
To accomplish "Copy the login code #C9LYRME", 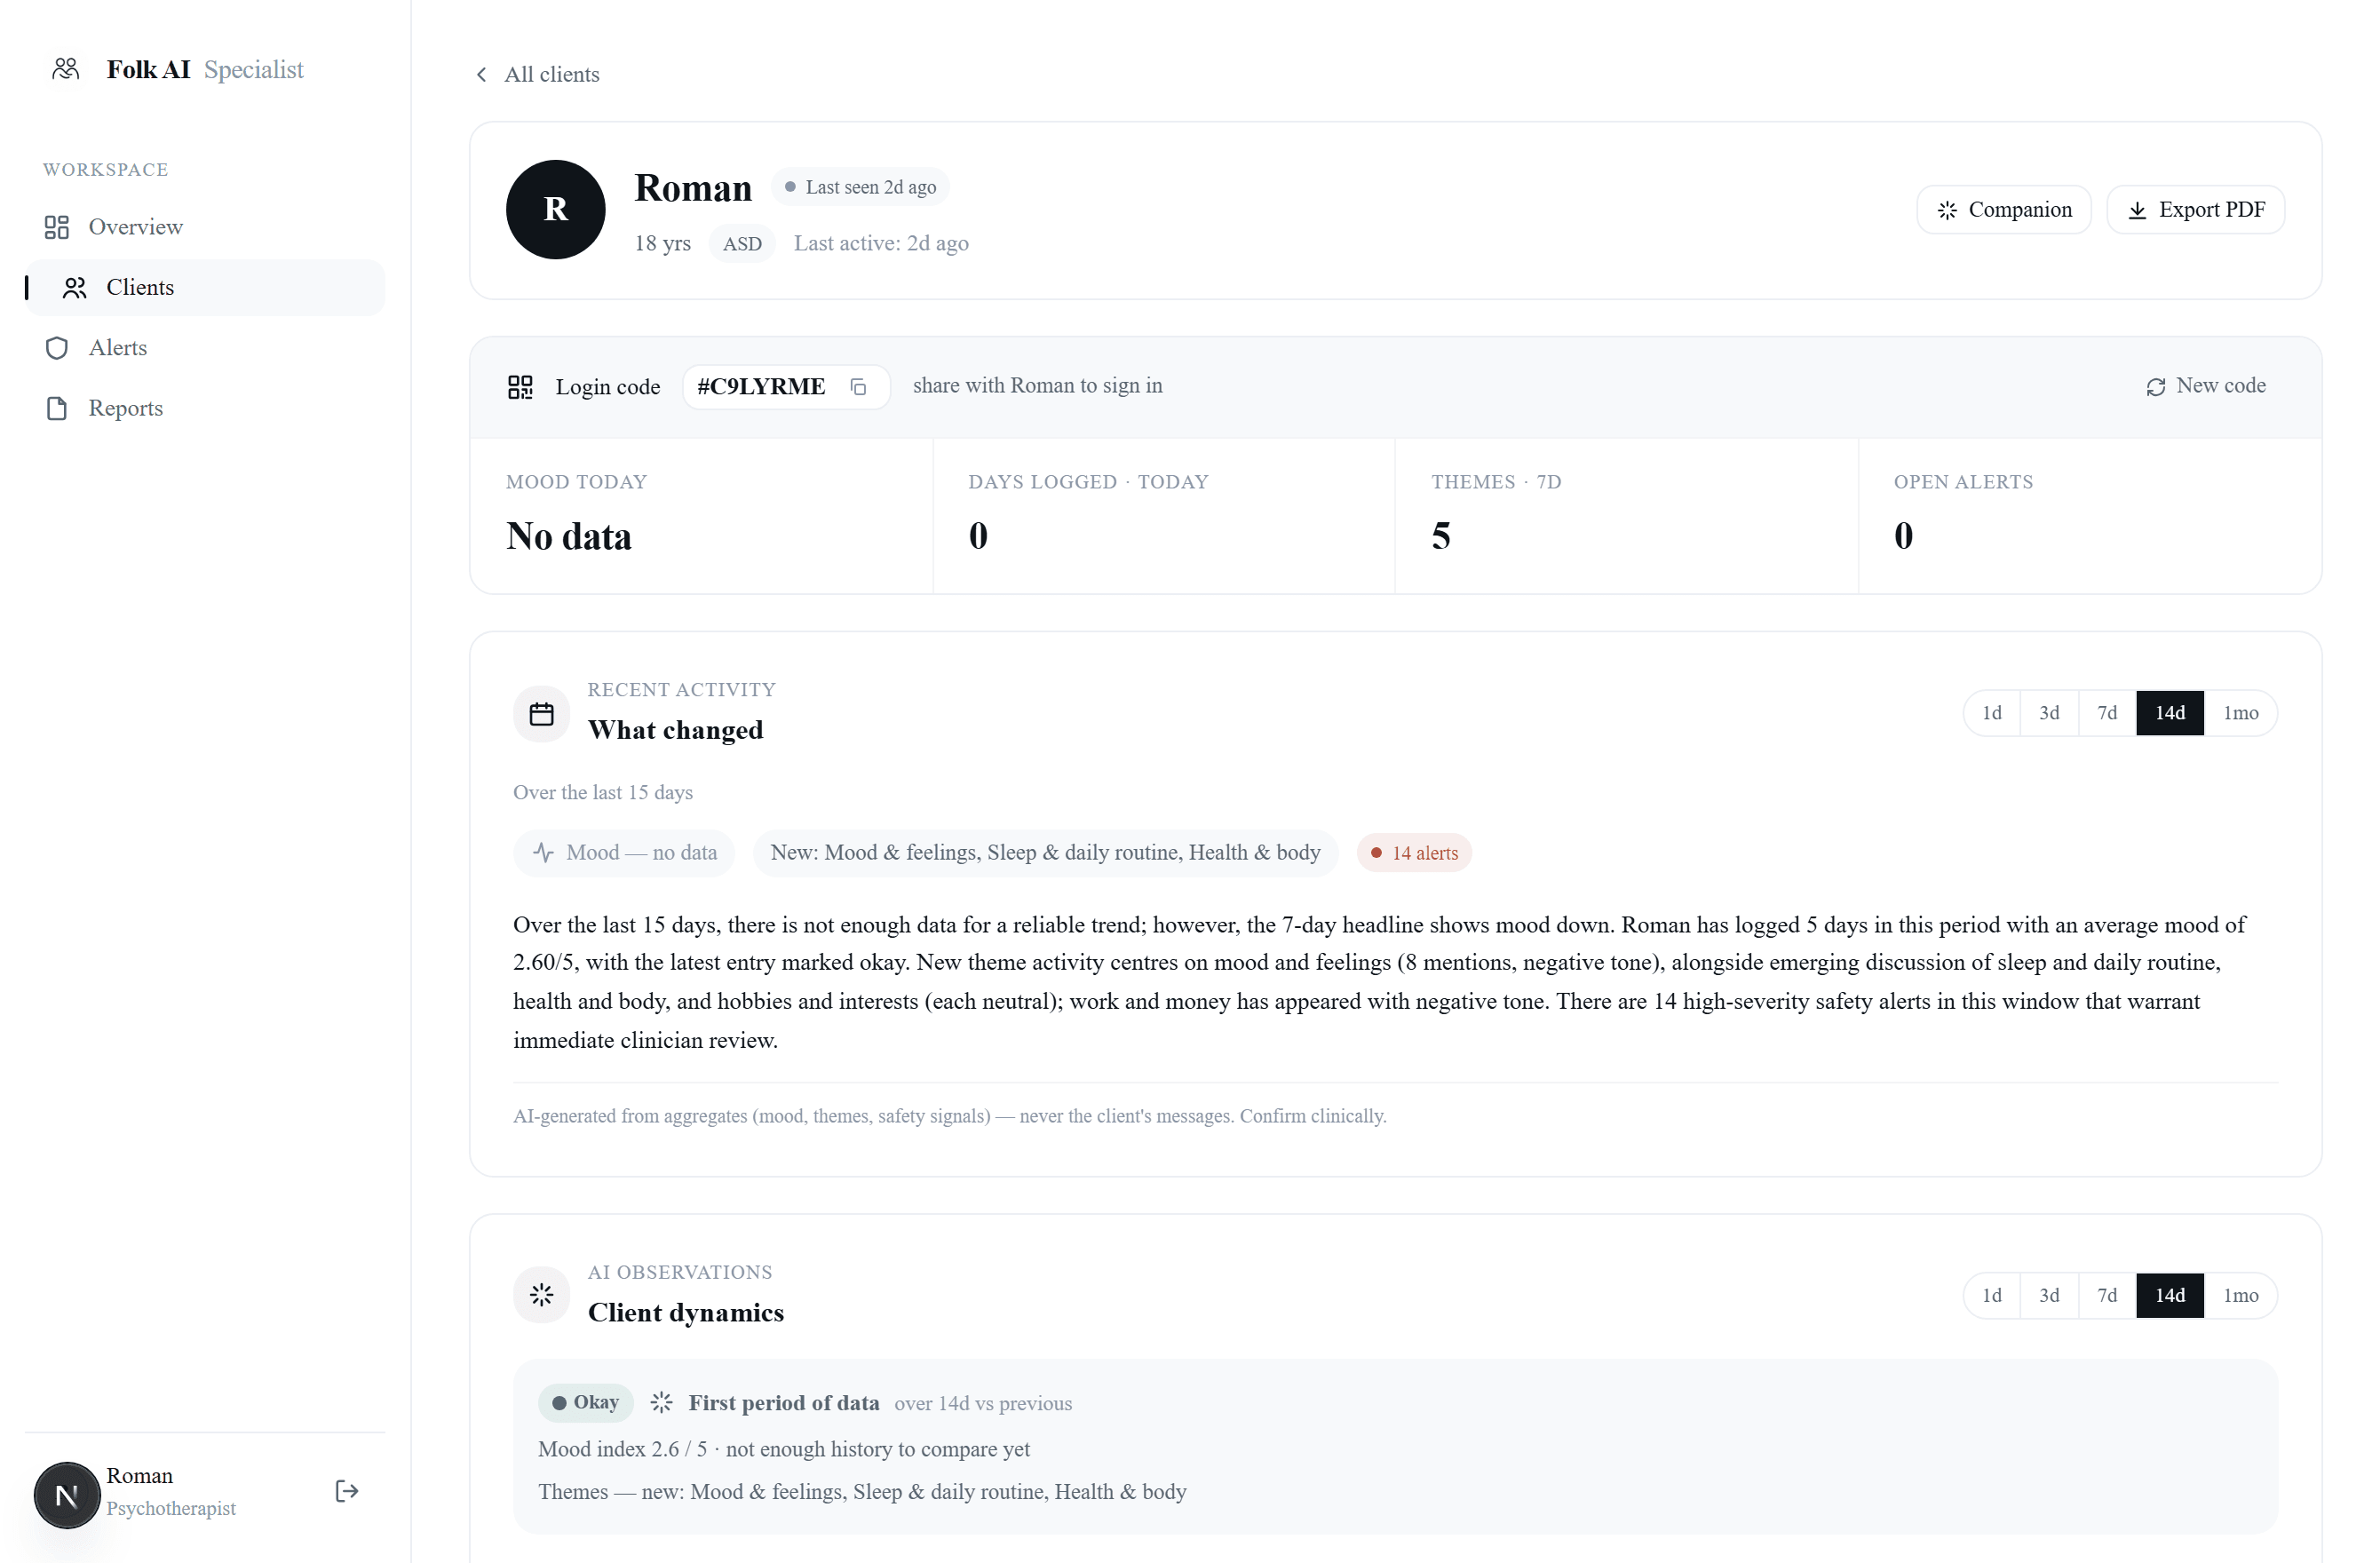I will (858, 387).
